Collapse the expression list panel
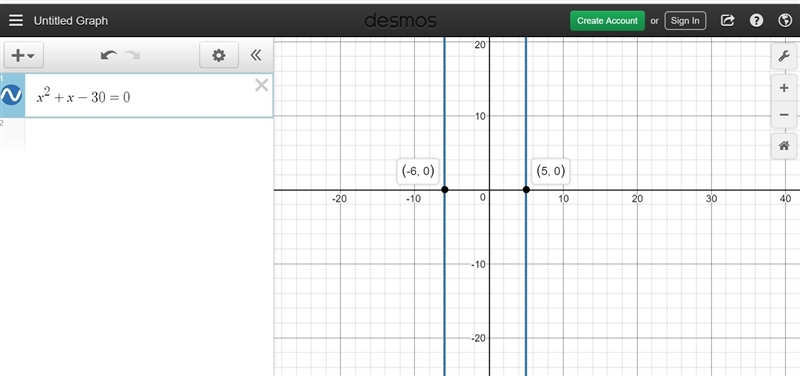This screenshot has height=376, width=800. coord(256,55)
